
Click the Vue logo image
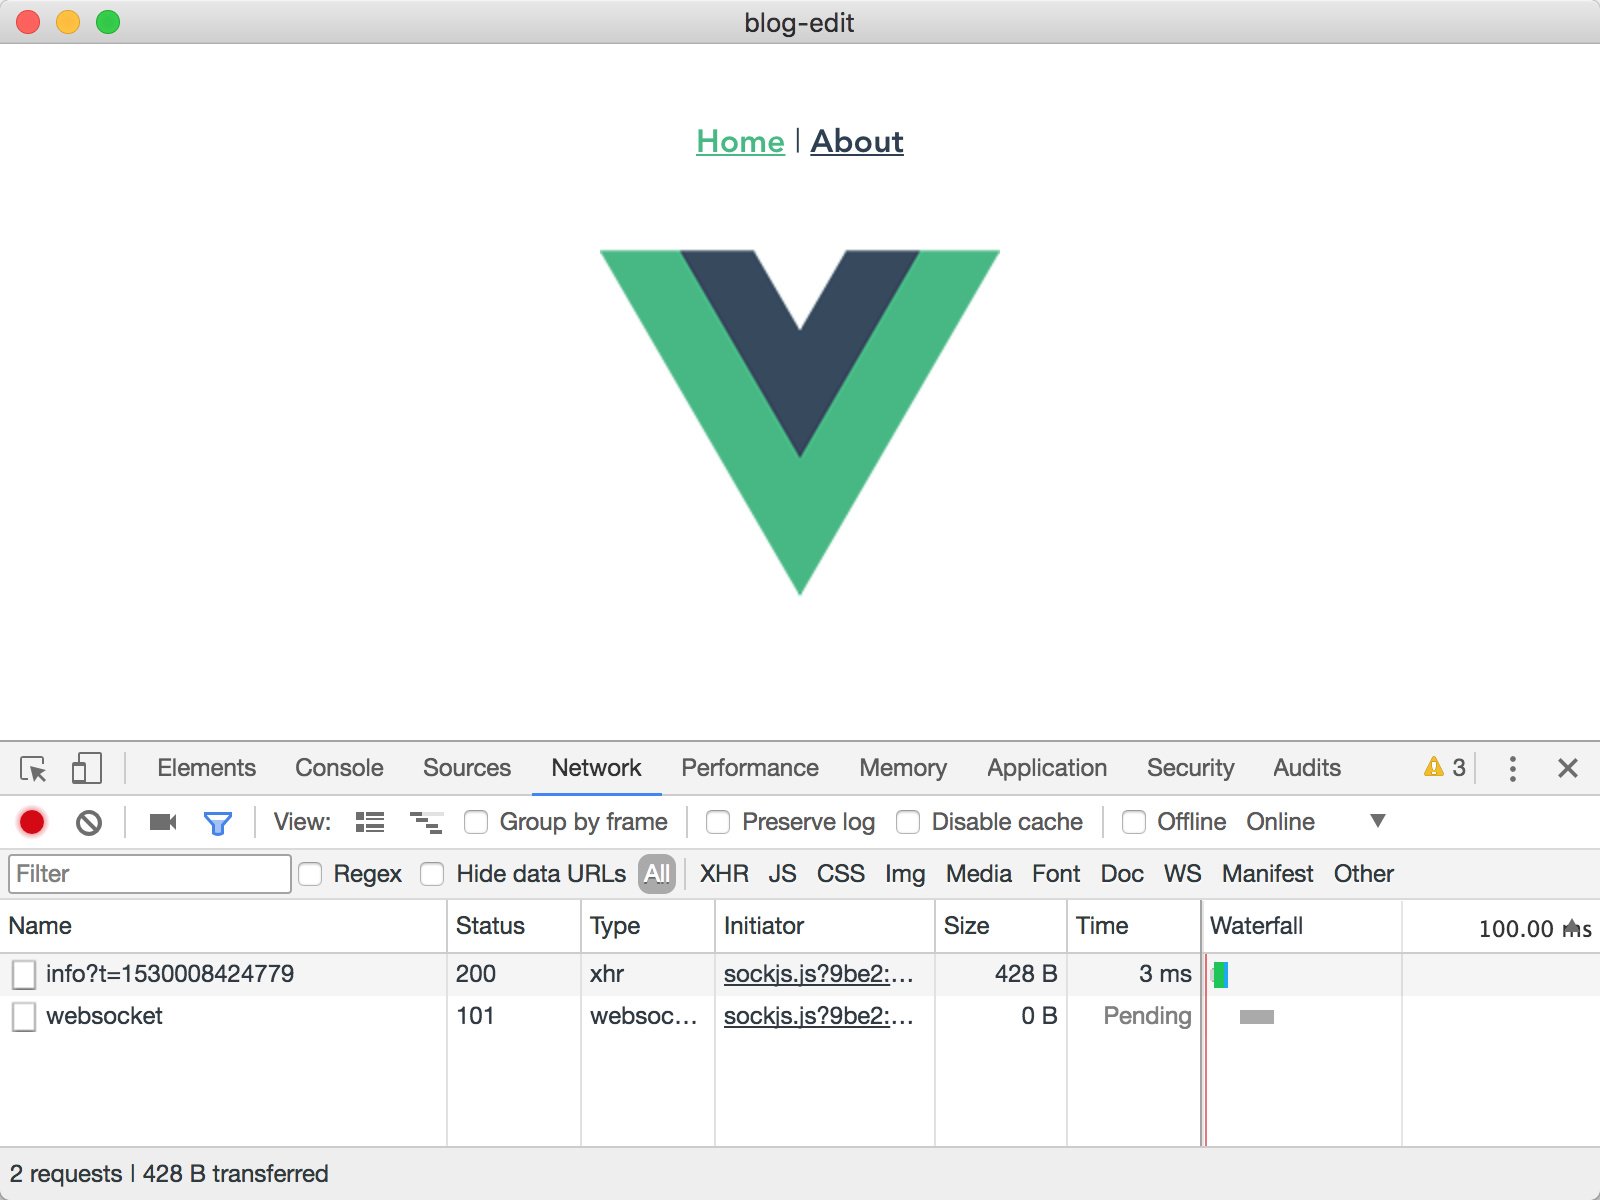[x=800, y=423]
